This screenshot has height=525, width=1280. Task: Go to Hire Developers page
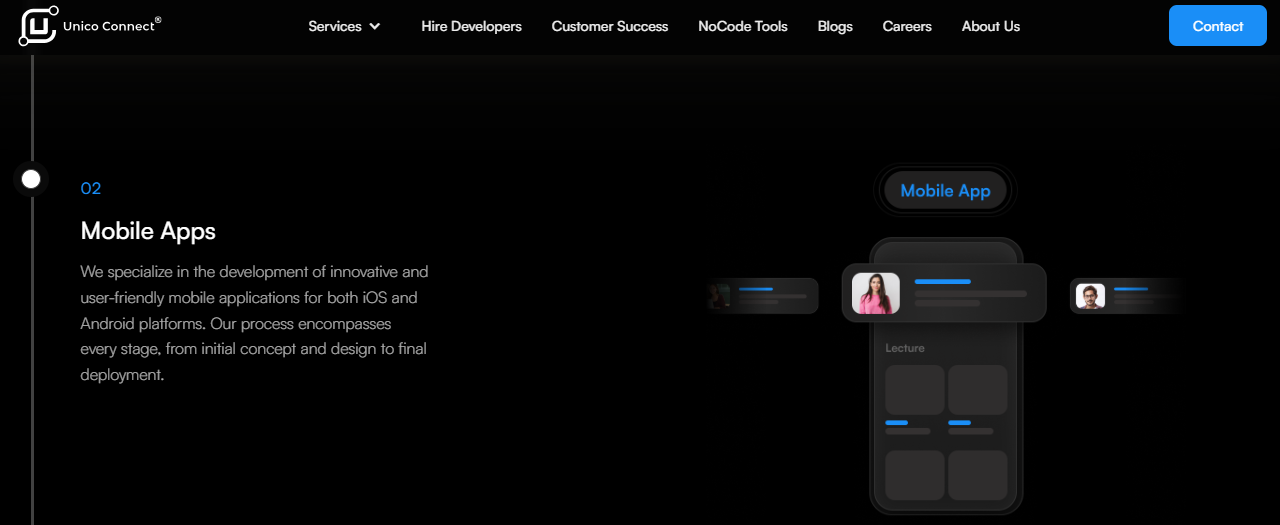pos(471,27)
